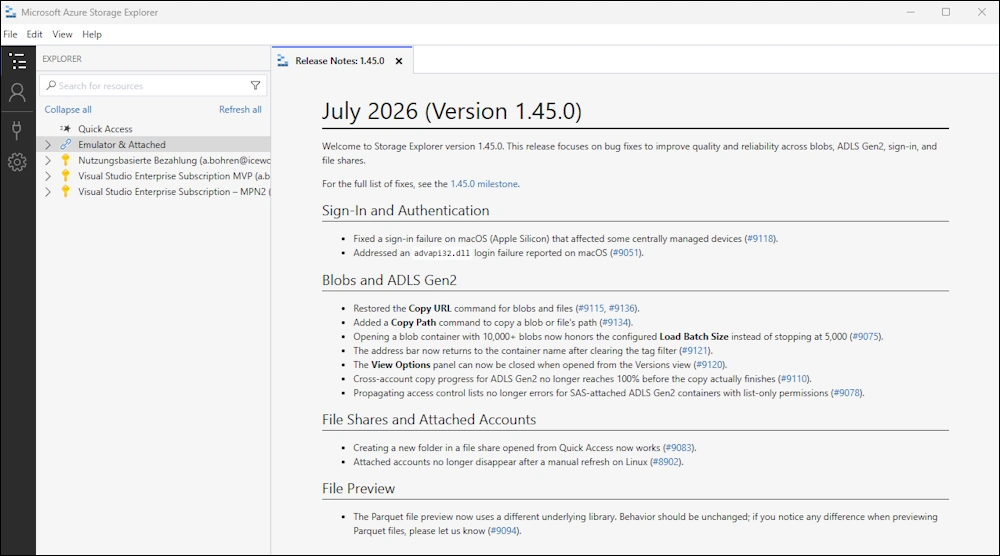The height and width of the screenshot is (556, 1000).
Task: Click the Storage Explorer title bar logo
Action: point(10,12)
